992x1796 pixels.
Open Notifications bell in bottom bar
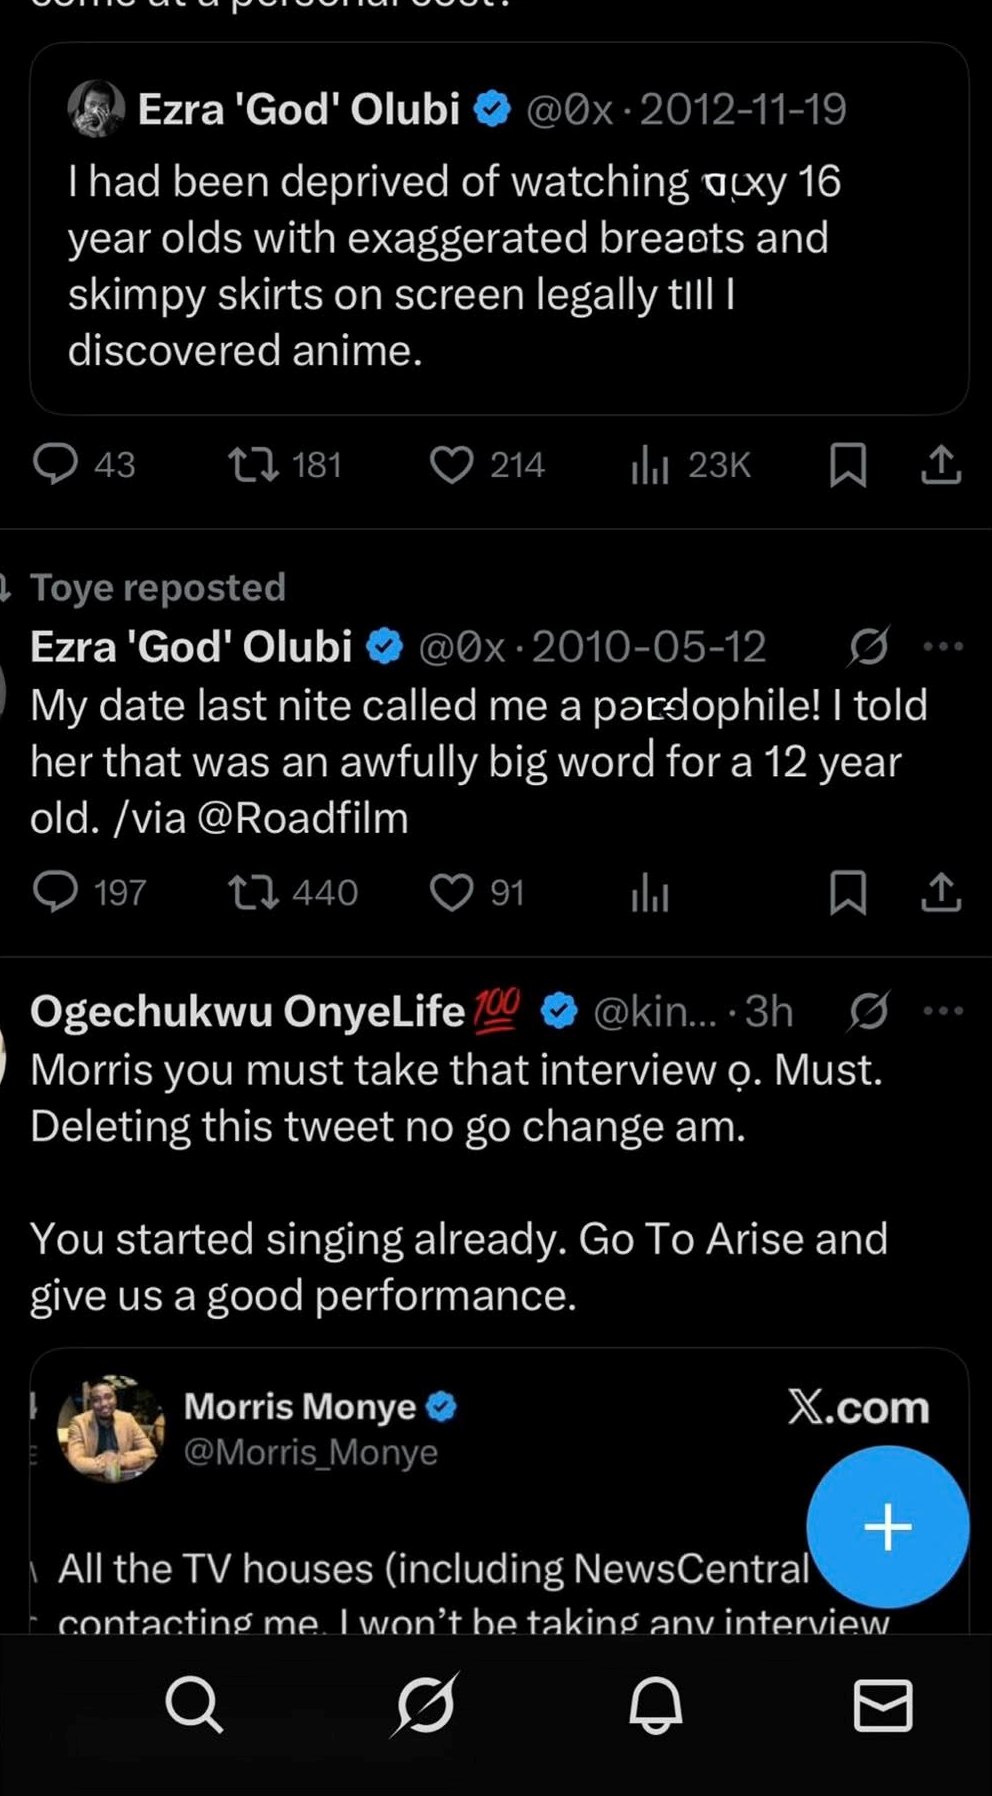coord(656,1704)
